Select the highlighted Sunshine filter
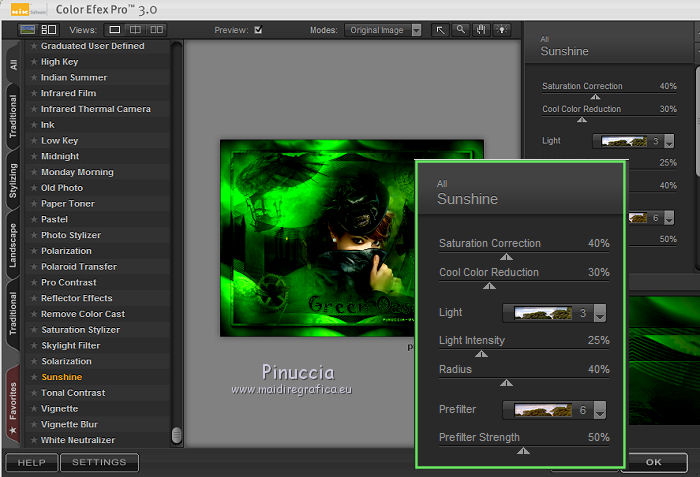Screen dimensions: 700x477 [x=62, y=377]
